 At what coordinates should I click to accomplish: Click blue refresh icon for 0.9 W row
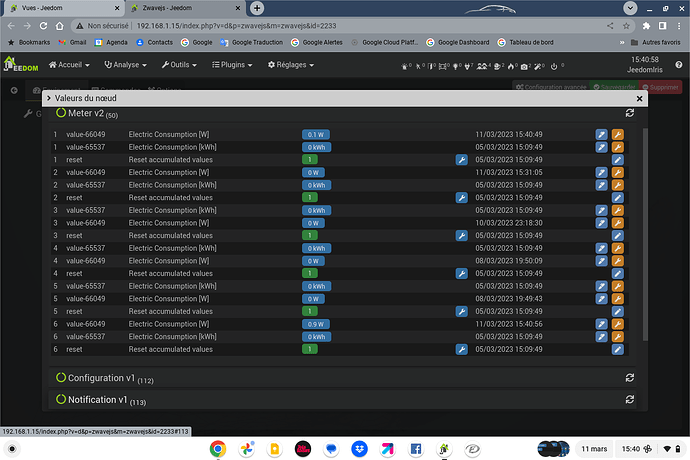click(601, 324)
